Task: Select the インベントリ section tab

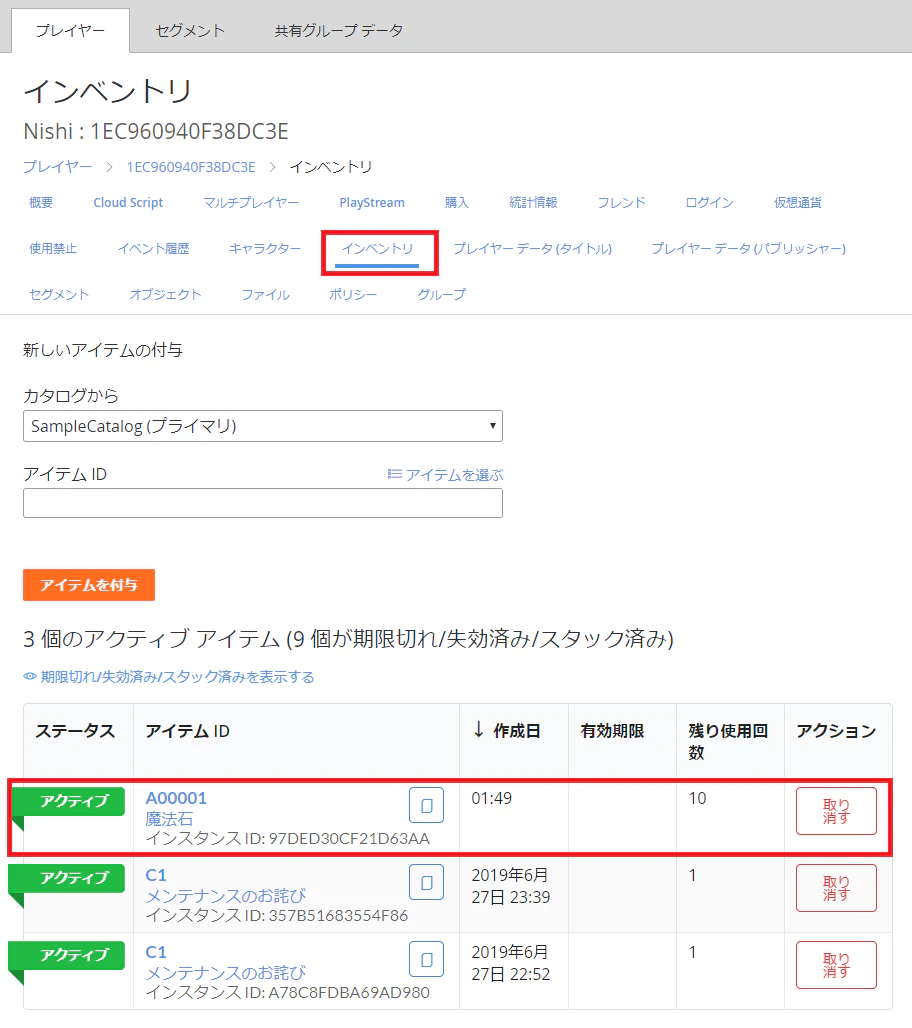Action: click(378, 248)
